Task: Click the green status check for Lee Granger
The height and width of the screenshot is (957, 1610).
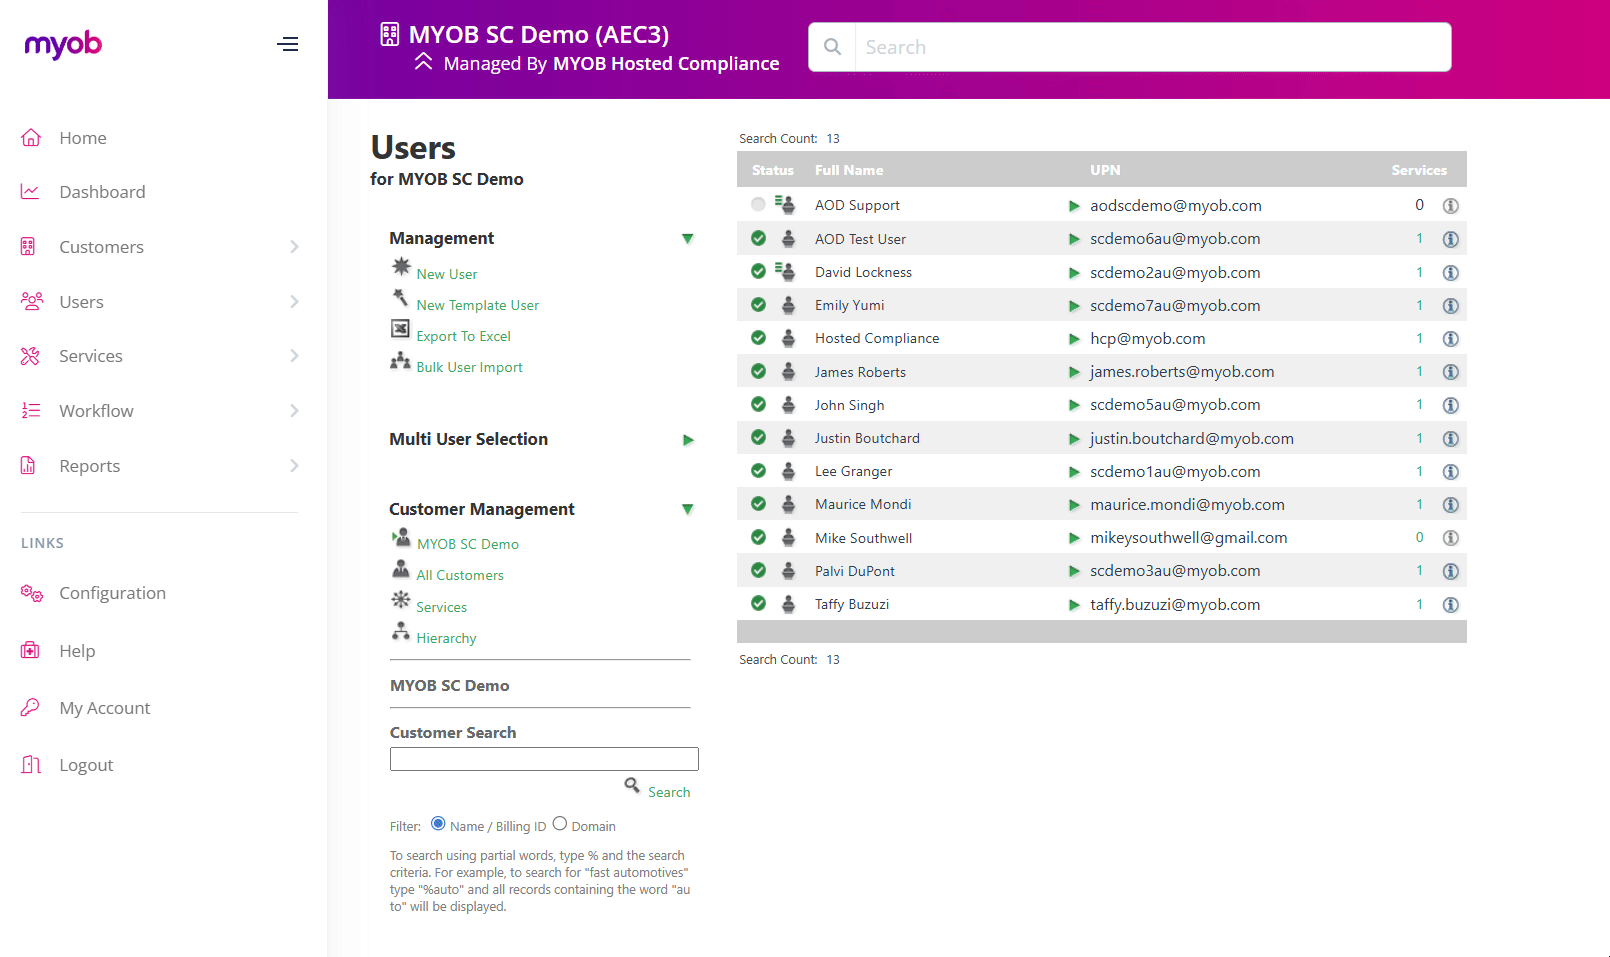Action: click(x=758, y=471)
